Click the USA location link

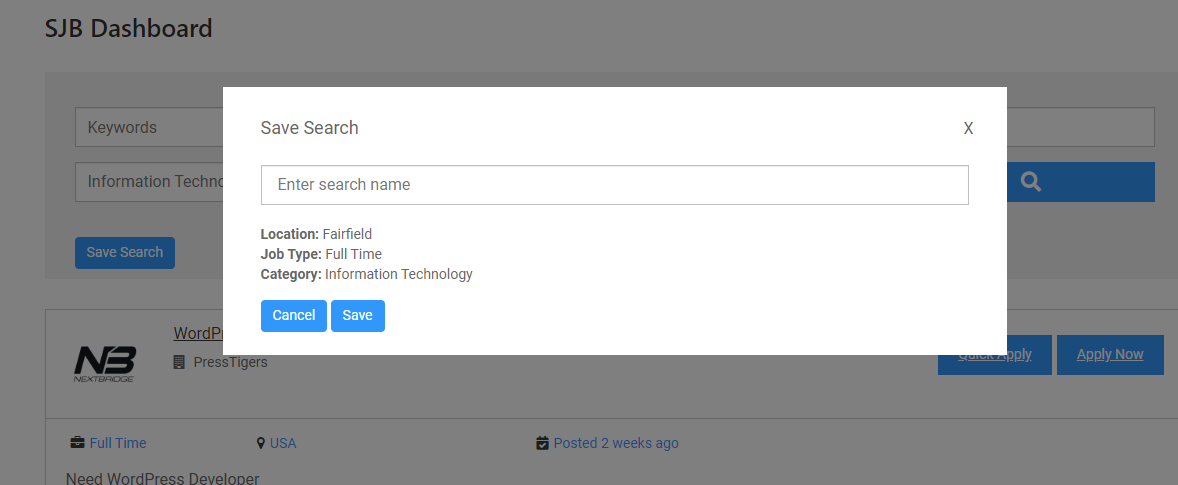(283, 443)
